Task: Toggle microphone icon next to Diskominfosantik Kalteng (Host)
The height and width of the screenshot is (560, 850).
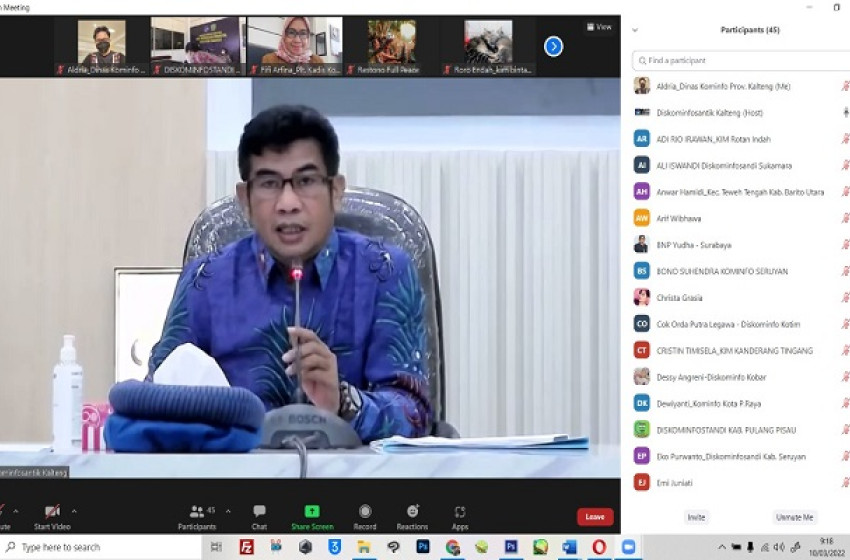Action: click(x=845, y=112)
